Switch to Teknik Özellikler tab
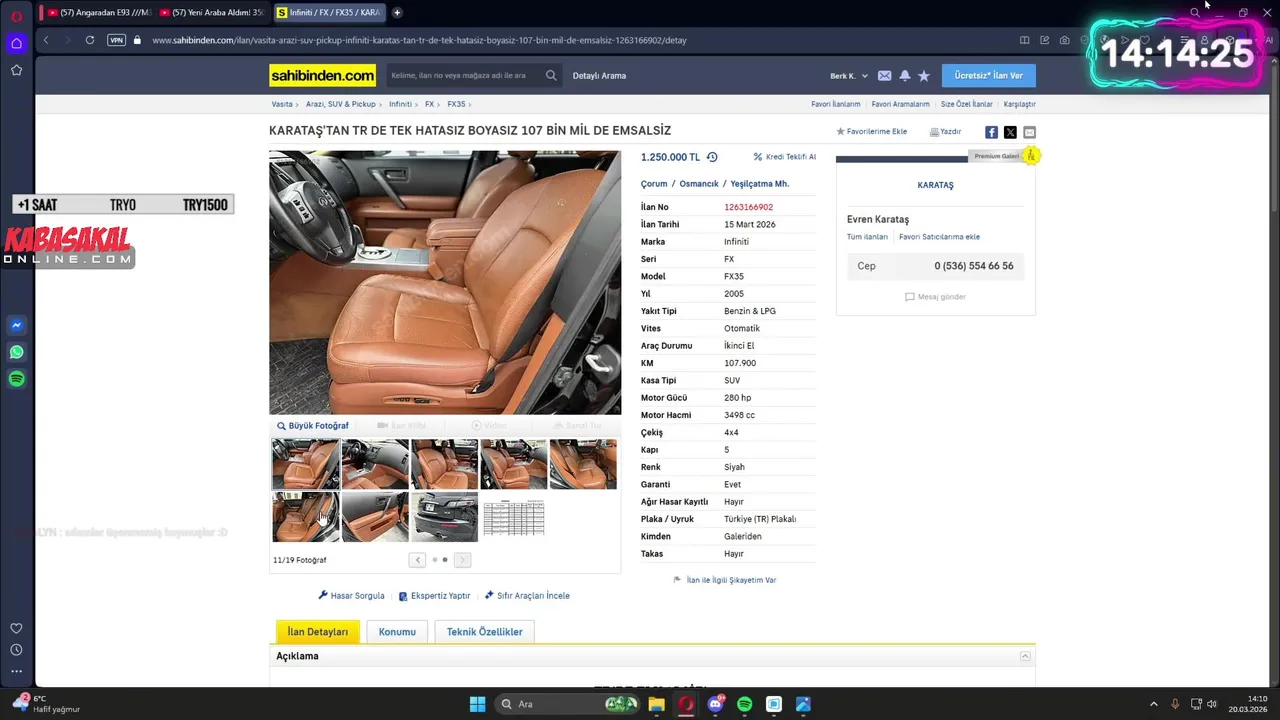1280x720 pixels. point(485,632)
